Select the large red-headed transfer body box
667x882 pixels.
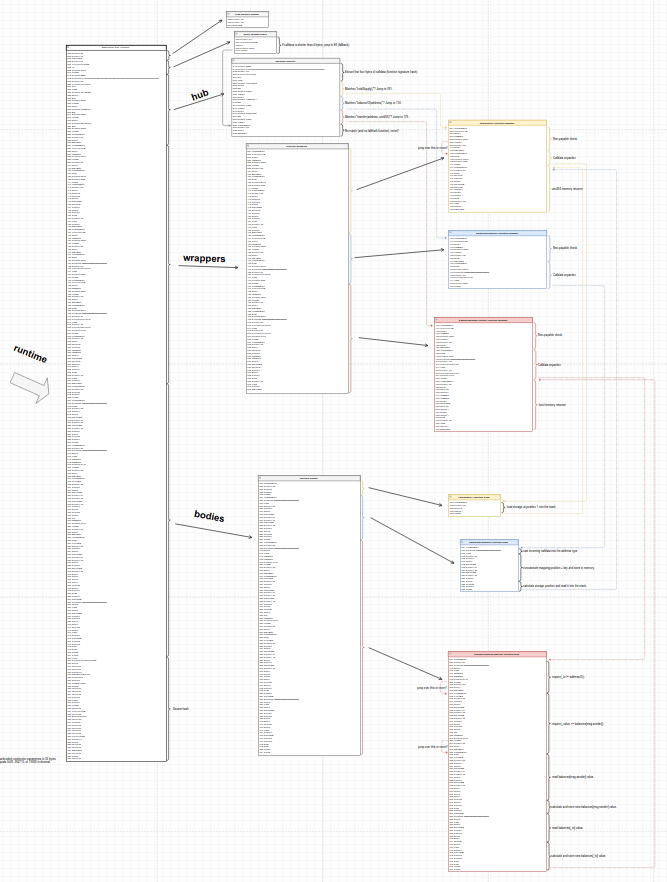click(497, 761)
